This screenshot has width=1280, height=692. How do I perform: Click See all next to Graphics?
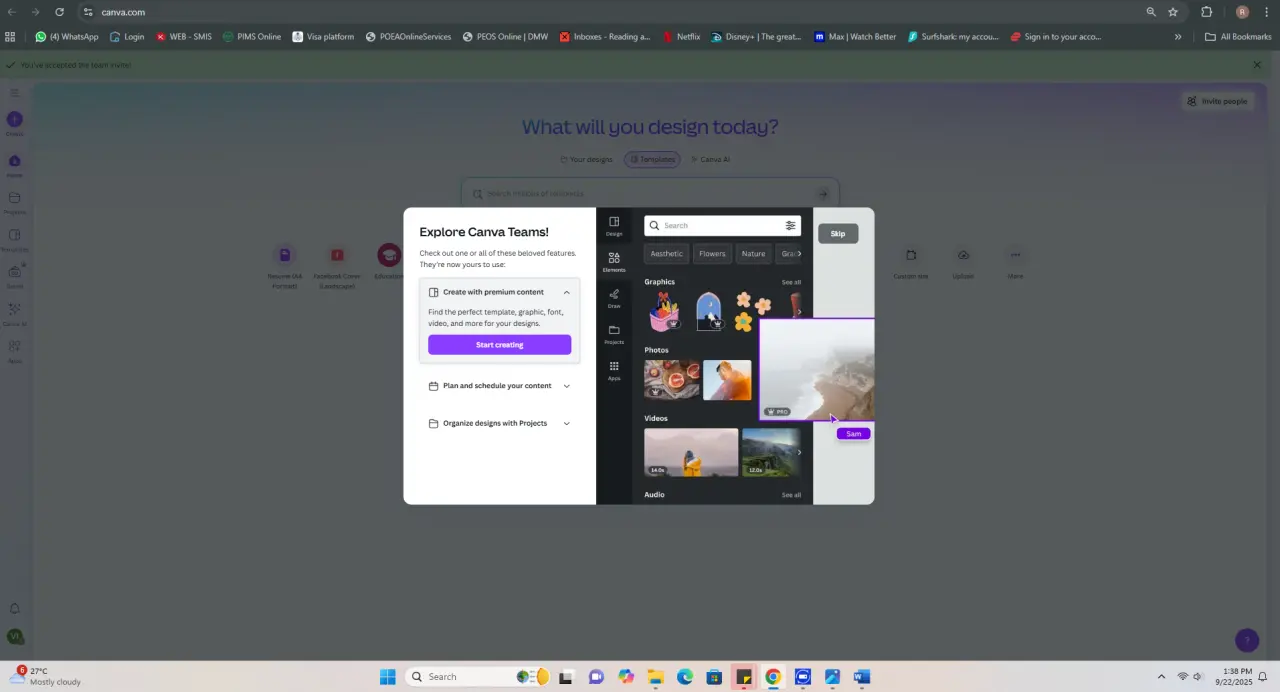tap(791, 282)
